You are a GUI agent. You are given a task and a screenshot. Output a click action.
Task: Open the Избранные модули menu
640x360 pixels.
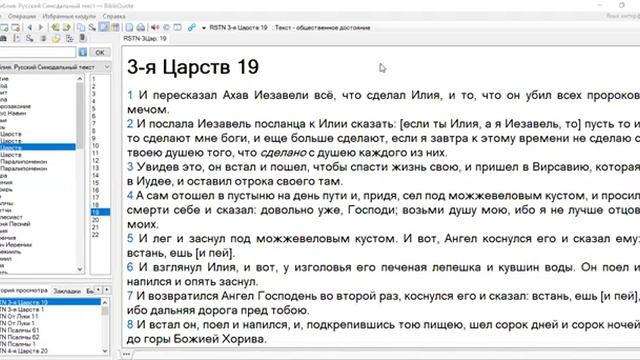[x=69, y=16]
